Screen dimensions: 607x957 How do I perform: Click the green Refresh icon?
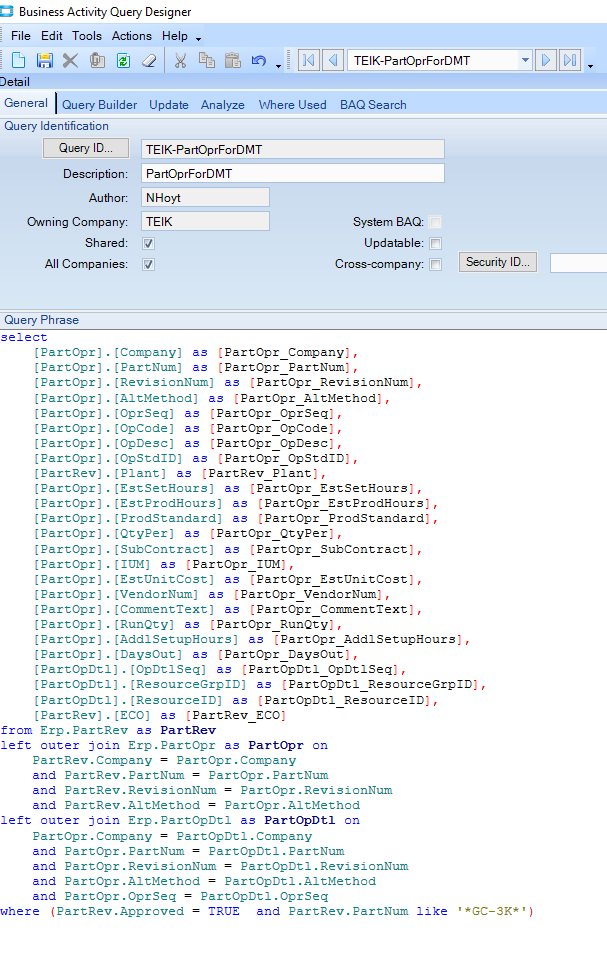(123, 60)
